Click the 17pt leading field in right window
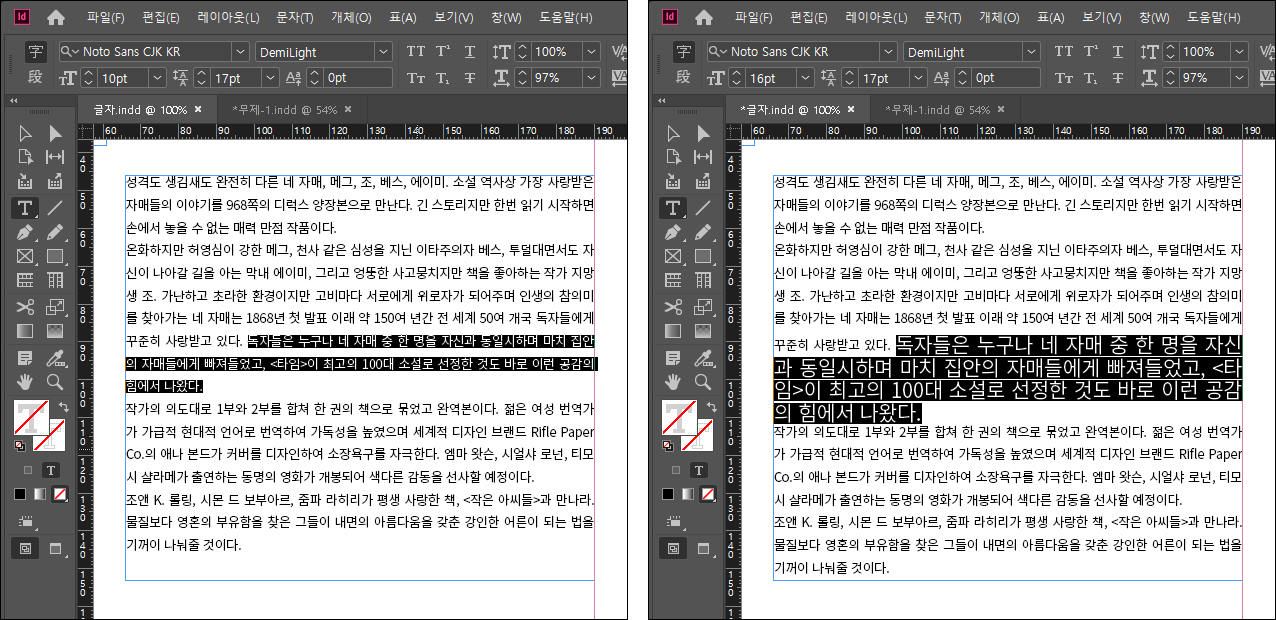Viewport: 1276px width, 620px height. pyautogui.click(x=884, y=78)
